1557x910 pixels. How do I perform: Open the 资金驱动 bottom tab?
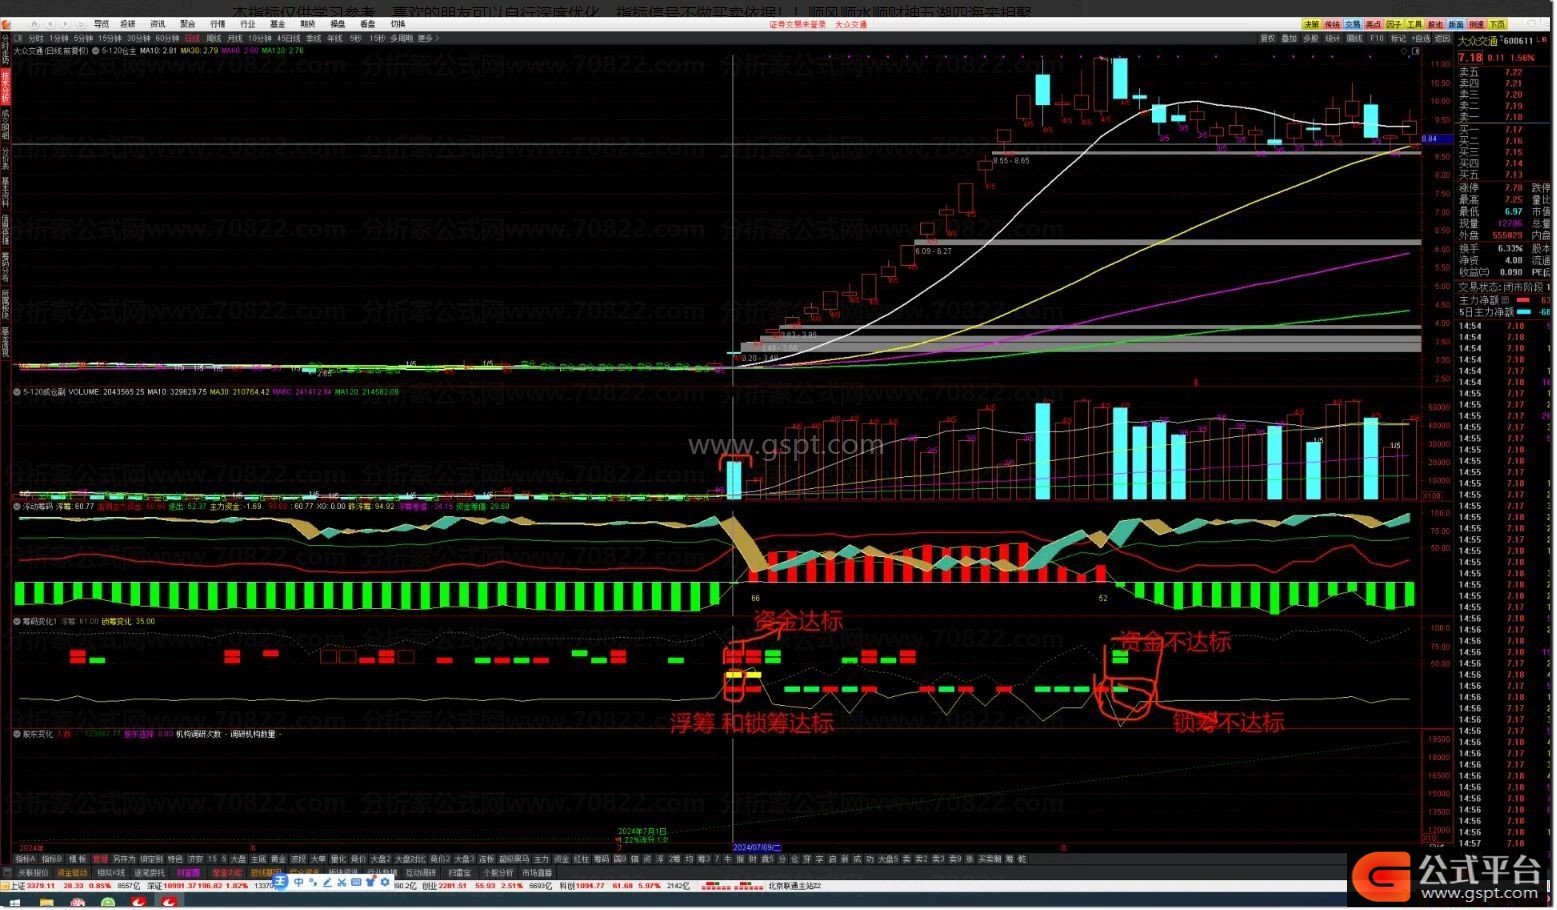pyautogui.click(x=71, y=873)
